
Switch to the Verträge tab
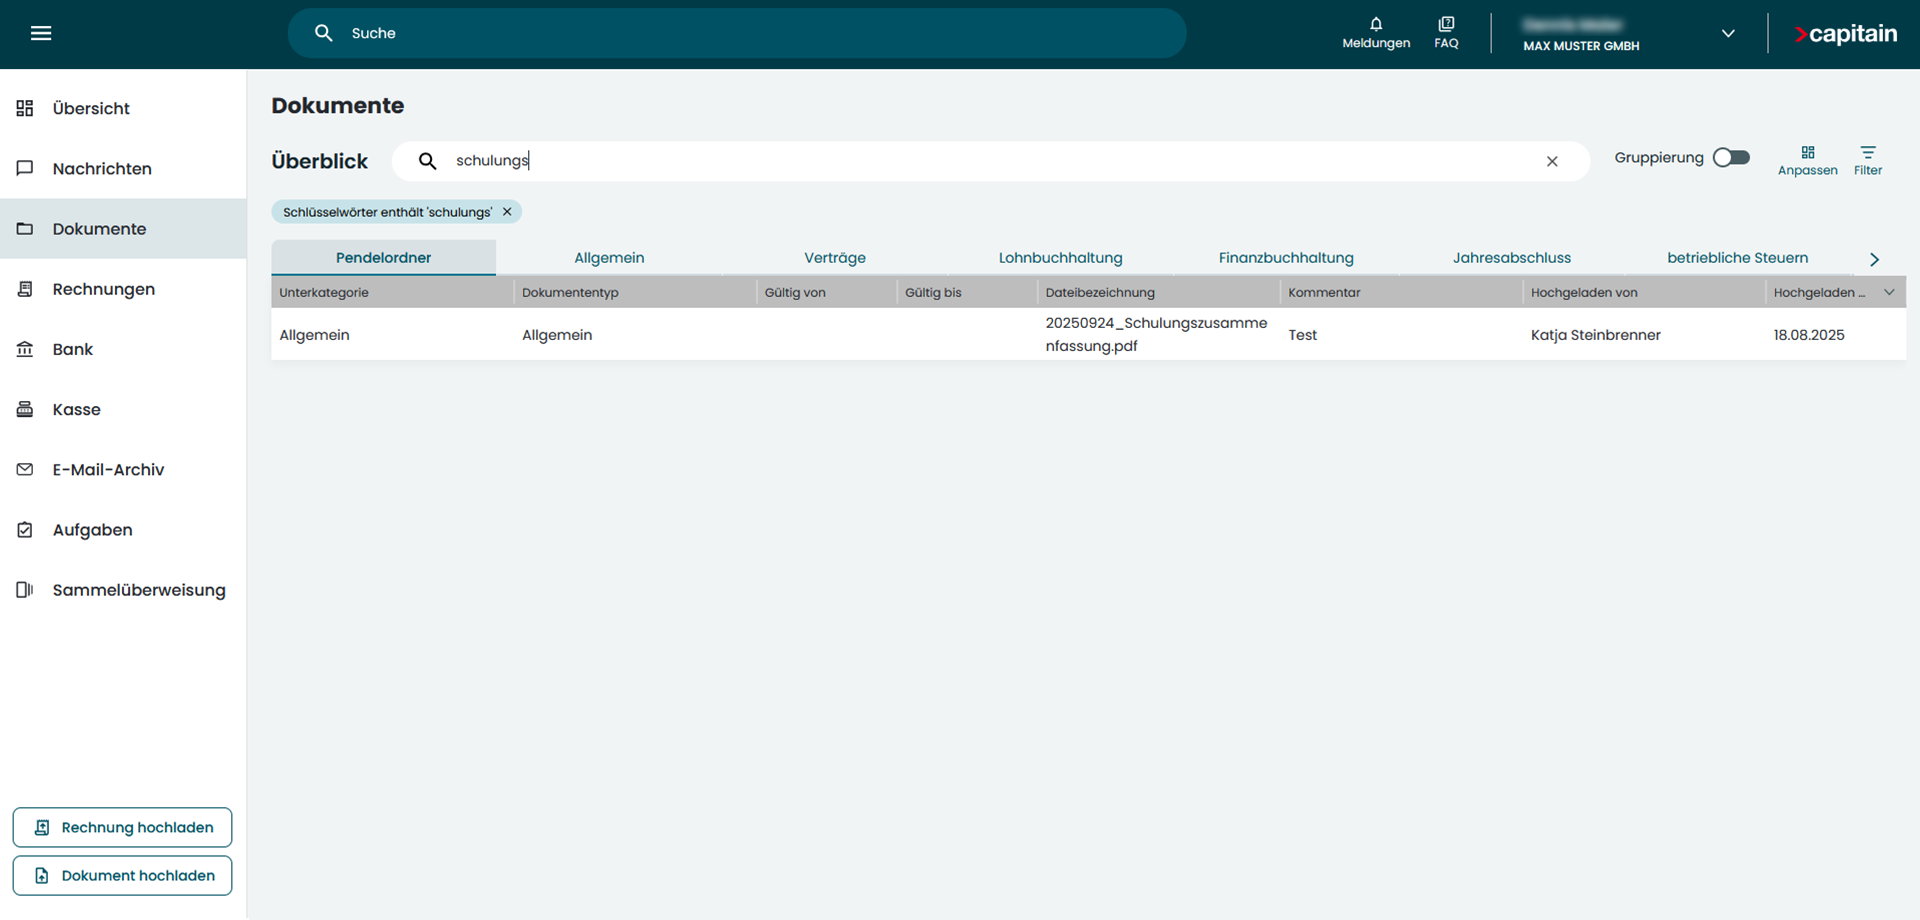[834, 258]
